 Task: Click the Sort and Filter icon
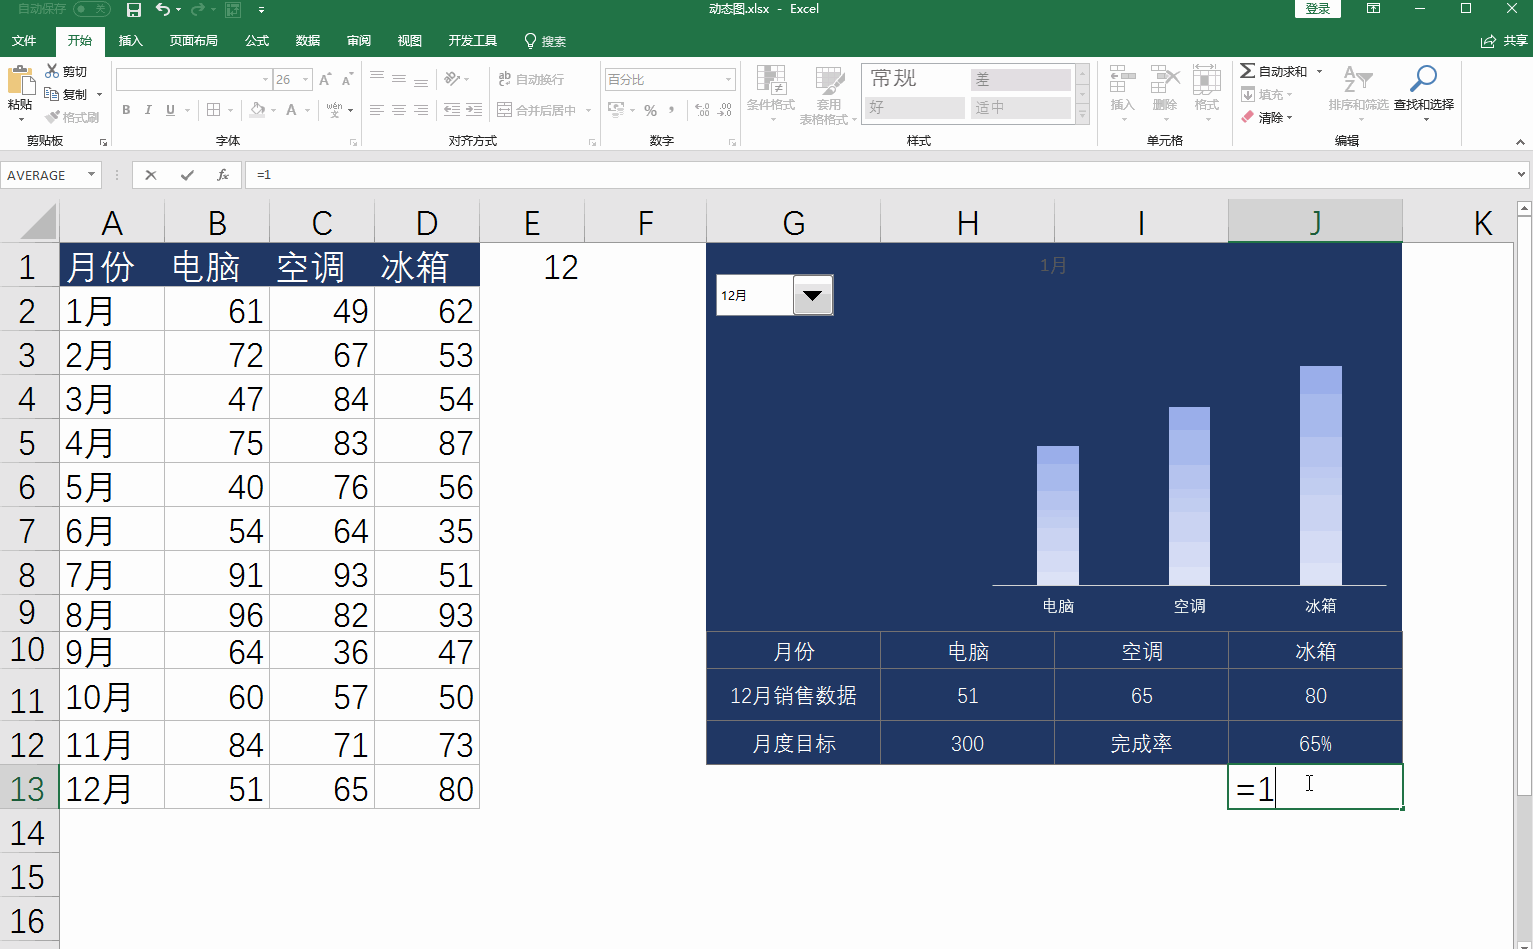[1357, 79]
